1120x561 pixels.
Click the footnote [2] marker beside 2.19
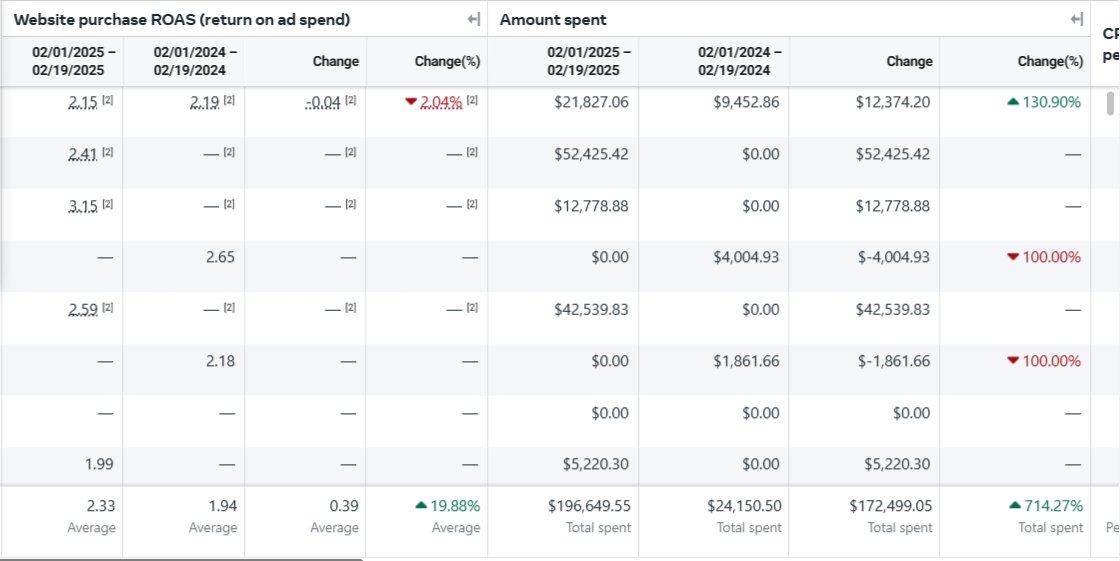[229, 101]
